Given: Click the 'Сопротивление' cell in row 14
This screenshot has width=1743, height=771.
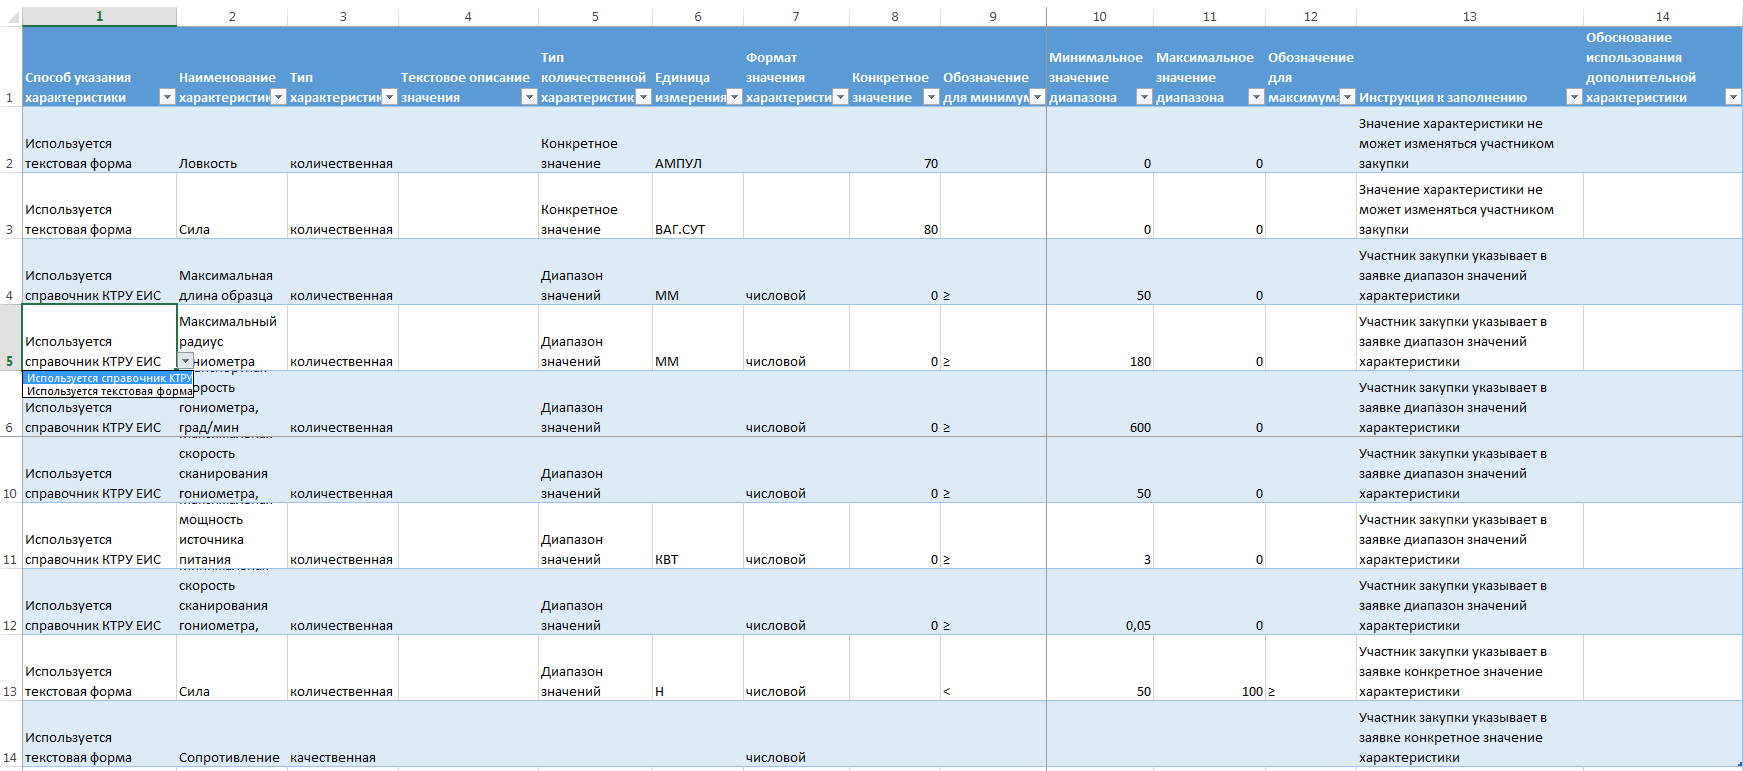Looking at the screenshot, I should (x=231, y=757).
